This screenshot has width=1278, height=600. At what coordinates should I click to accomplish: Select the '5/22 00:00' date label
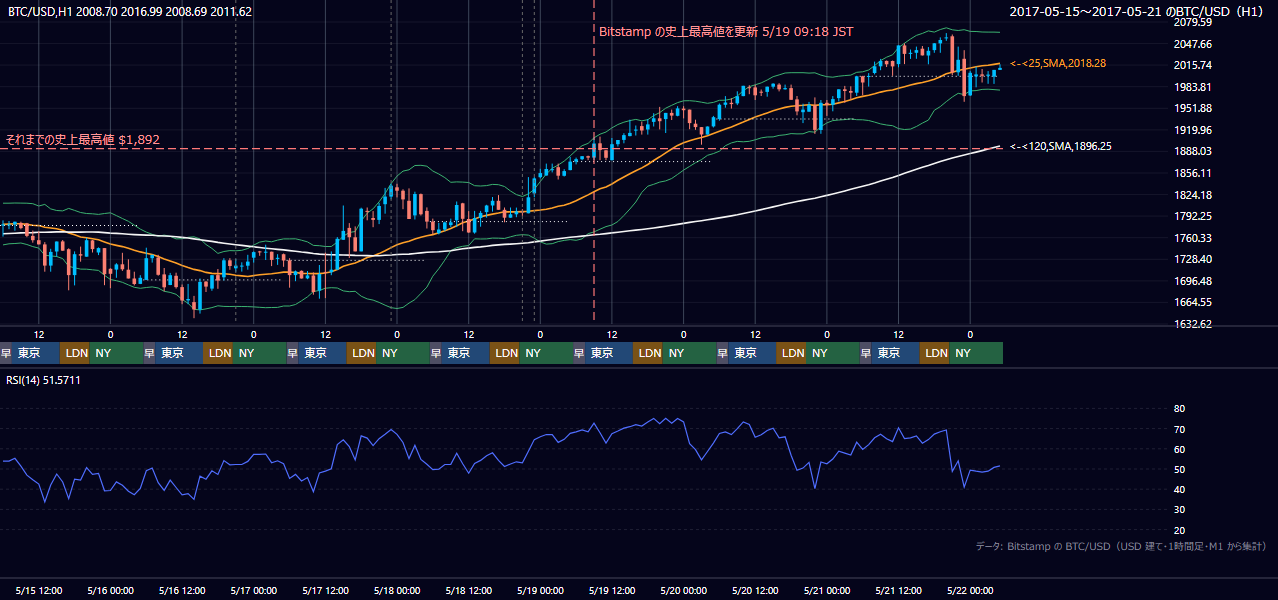(x=969, y=591)
